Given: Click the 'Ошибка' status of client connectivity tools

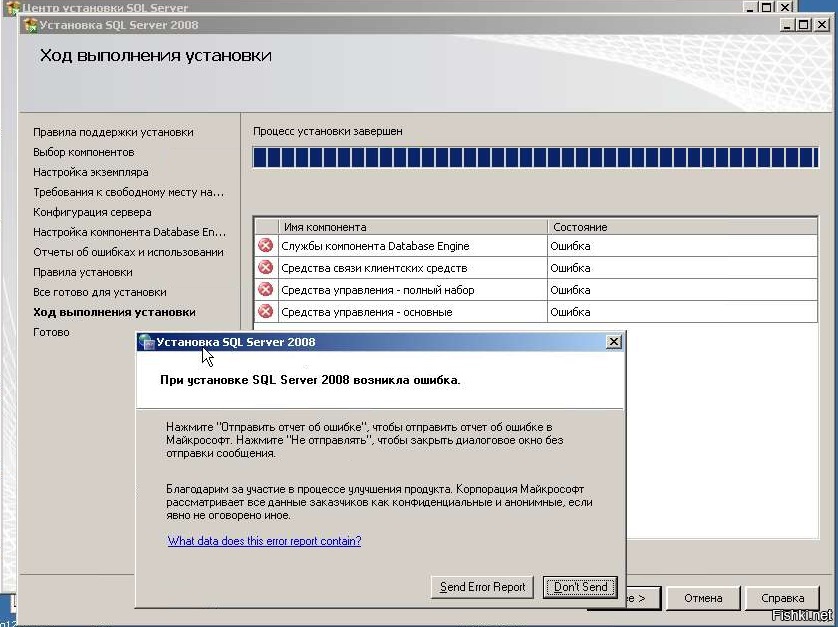Looking at the screenshot, I should click(x=570, y=268).
